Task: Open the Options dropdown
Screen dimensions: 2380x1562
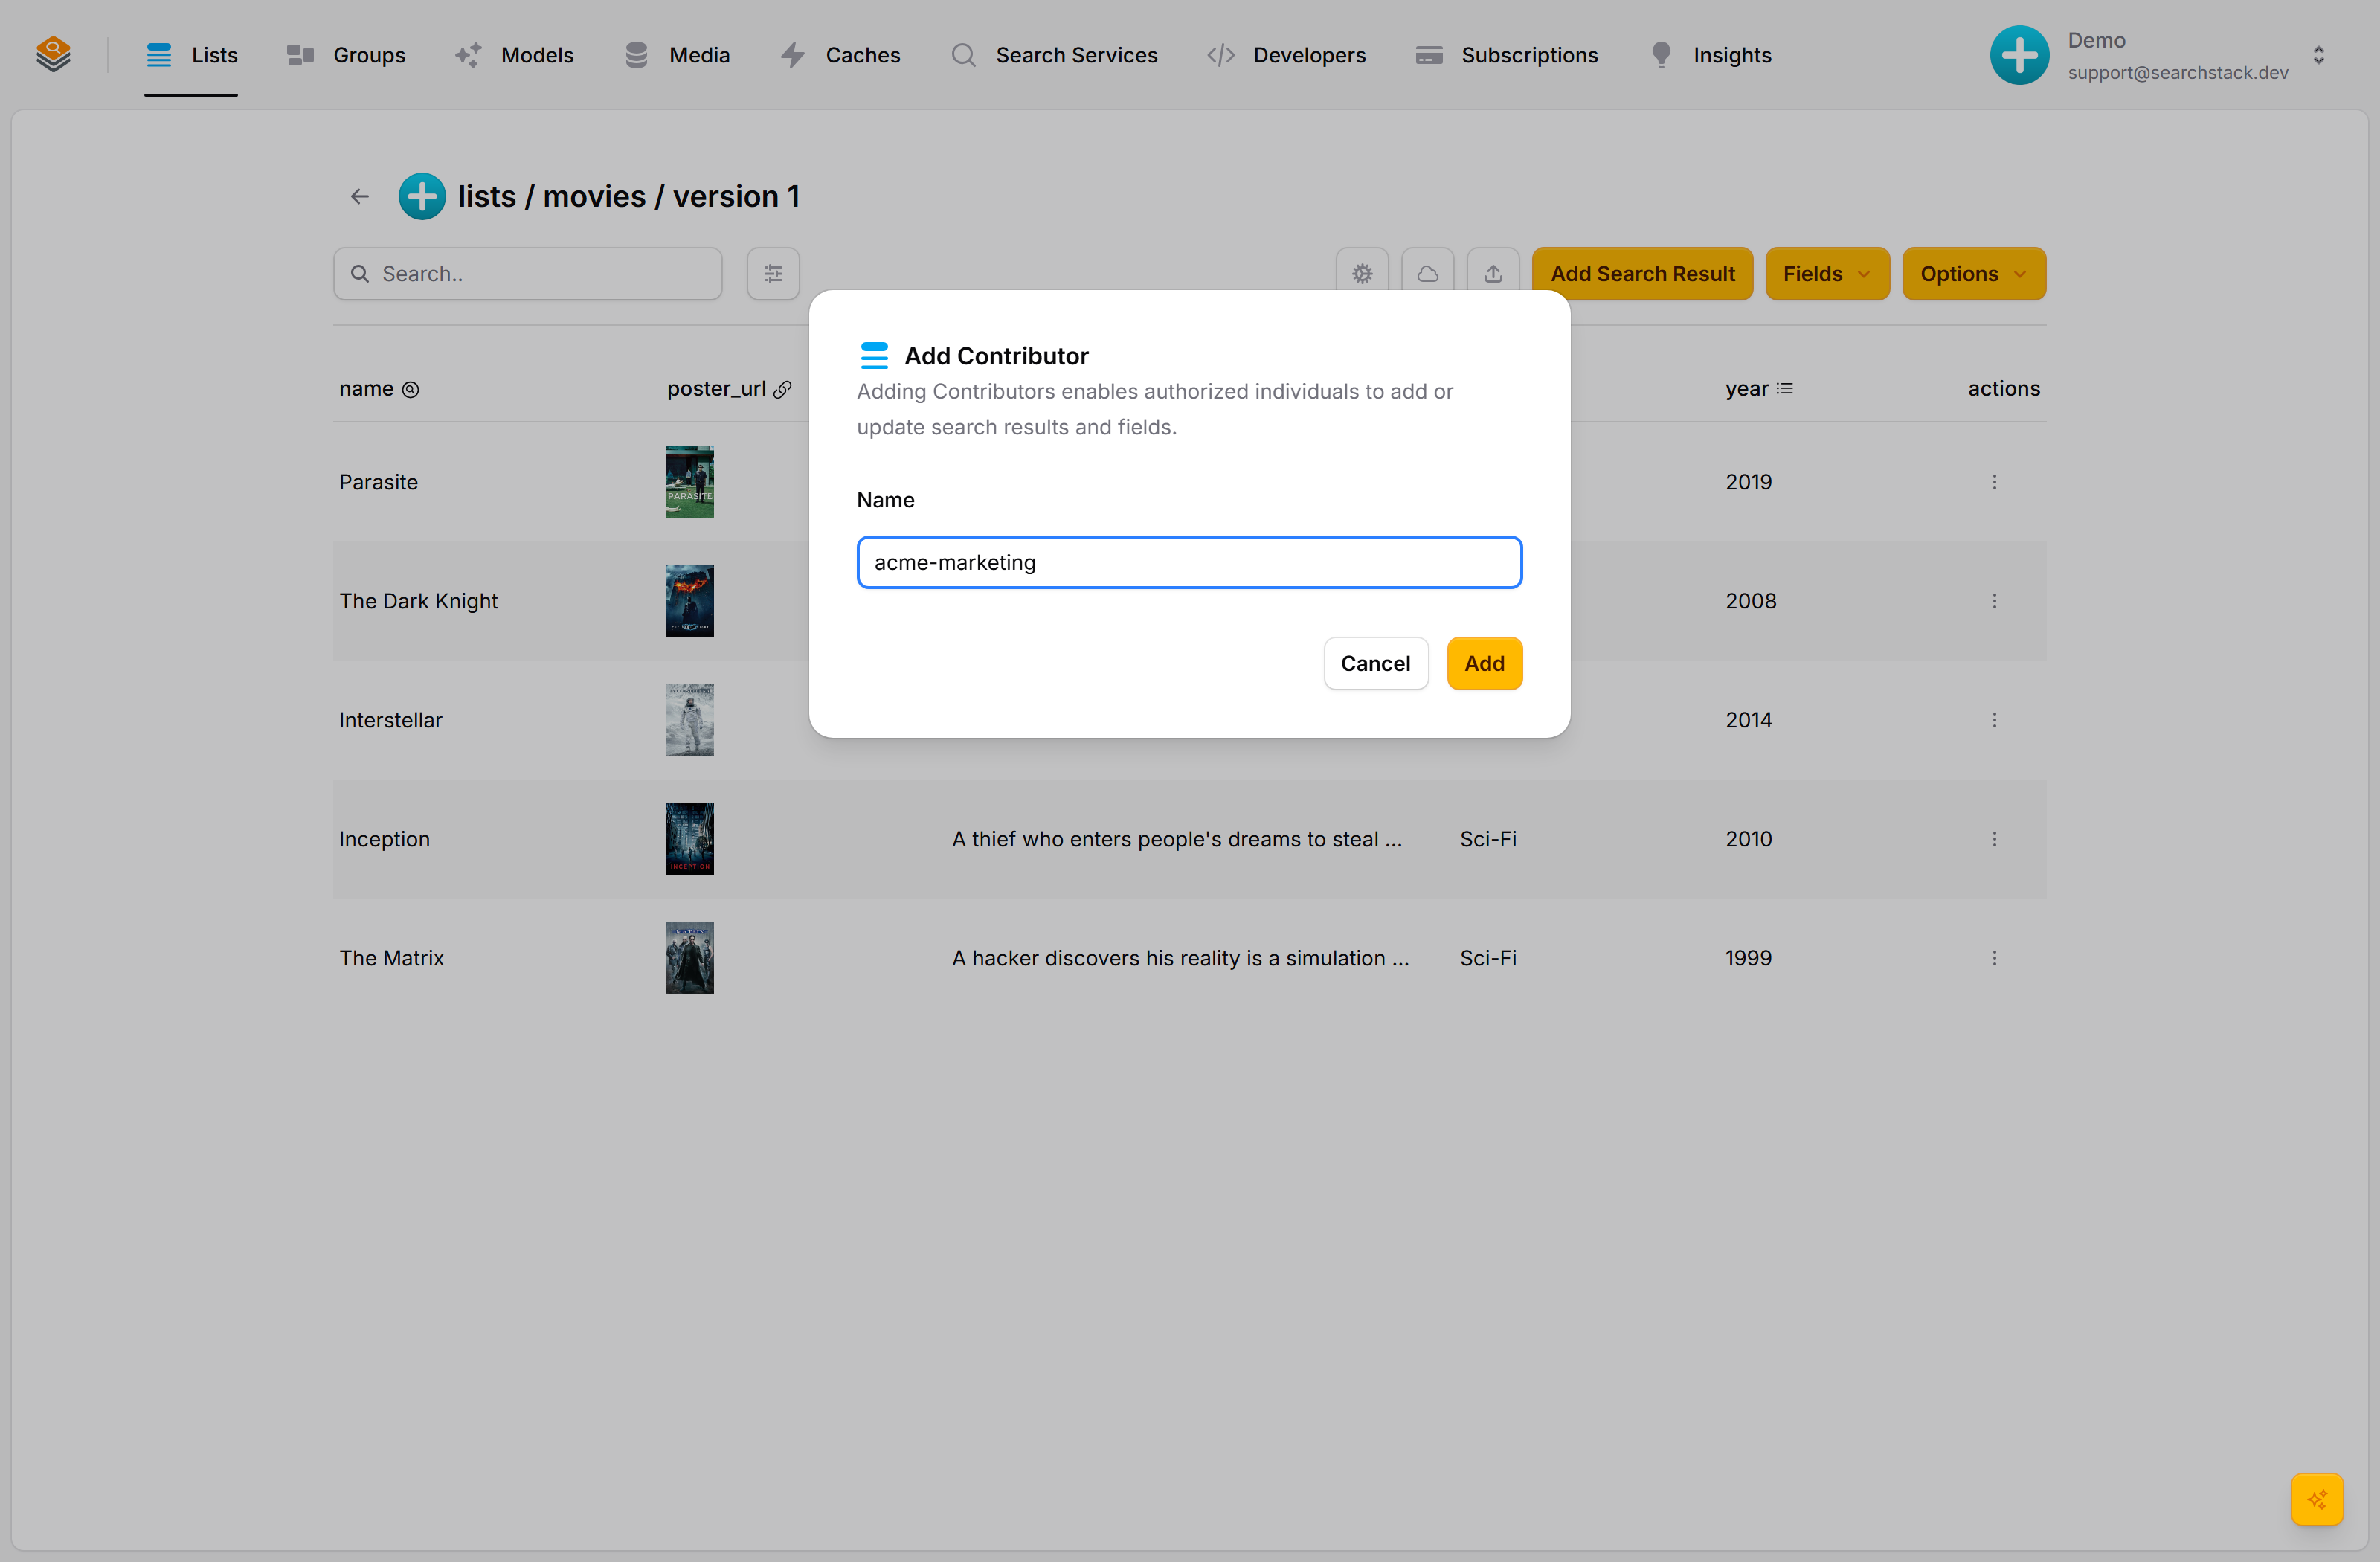Action: pos(1973,274)
